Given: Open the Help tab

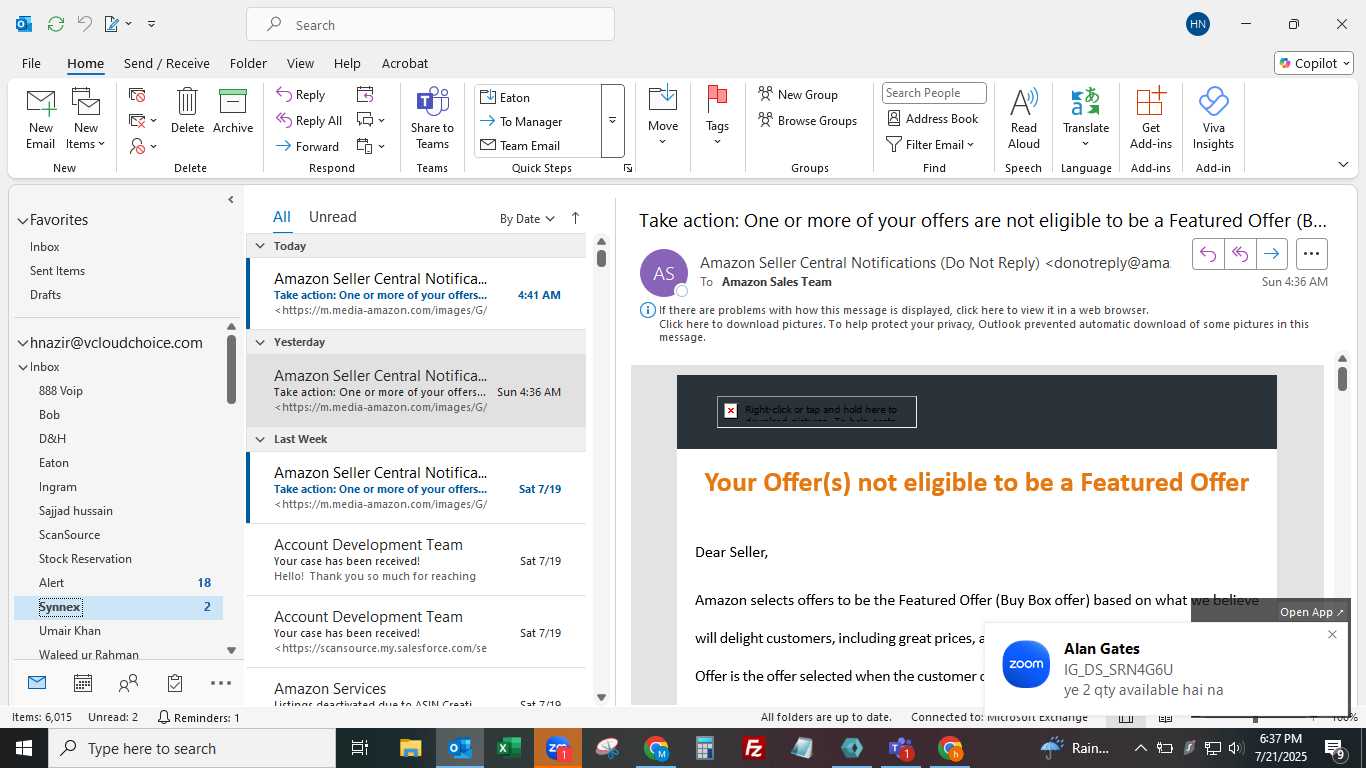Looking at the screenshot, I should (x=347, y=63).
